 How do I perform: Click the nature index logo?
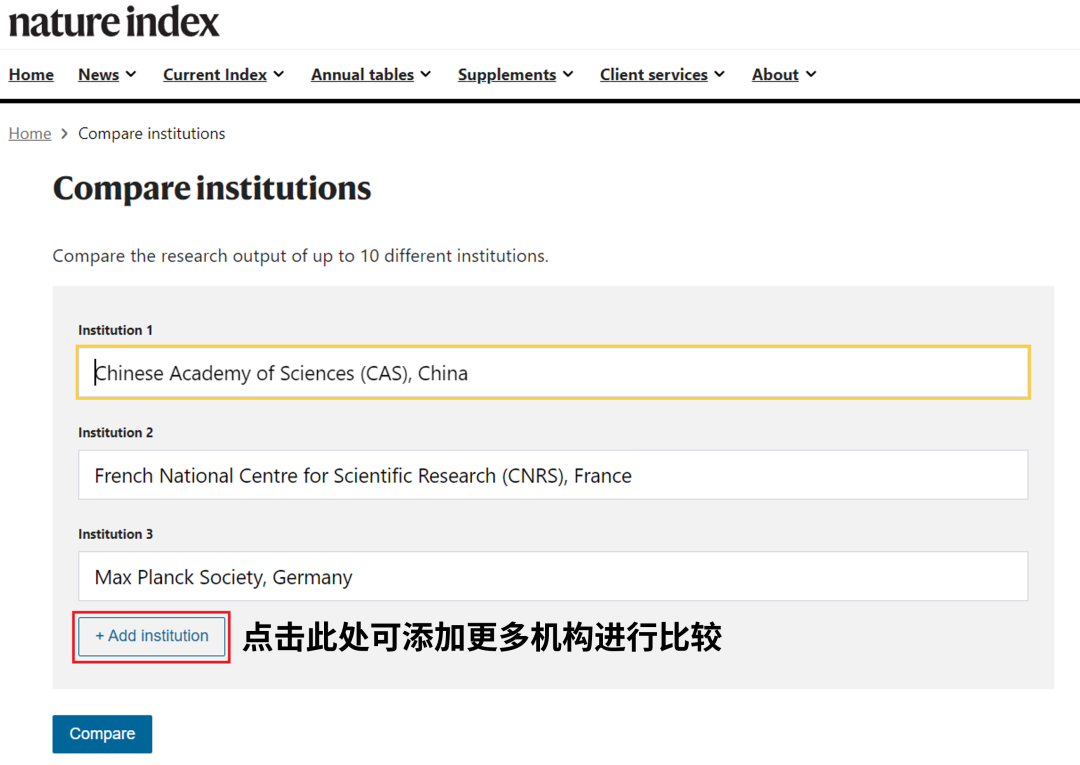point(114,21)
